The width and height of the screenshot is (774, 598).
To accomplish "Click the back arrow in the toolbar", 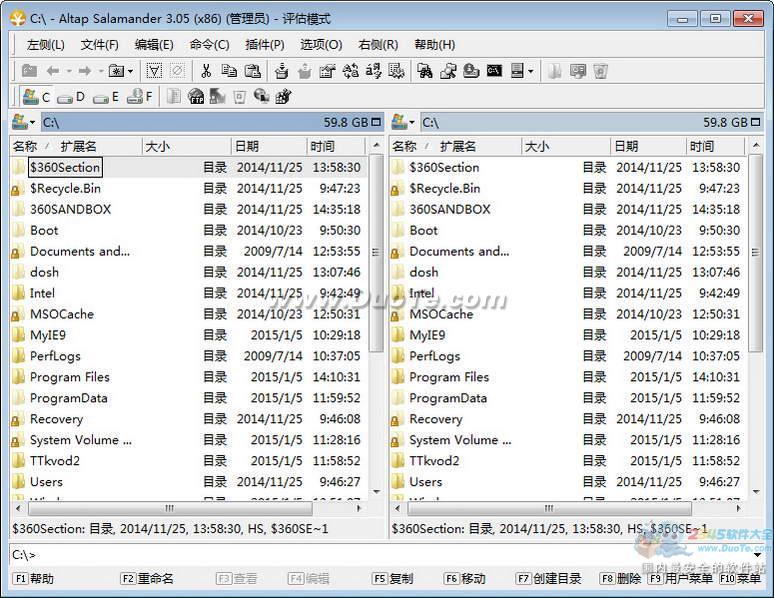I will pos(53,71).
